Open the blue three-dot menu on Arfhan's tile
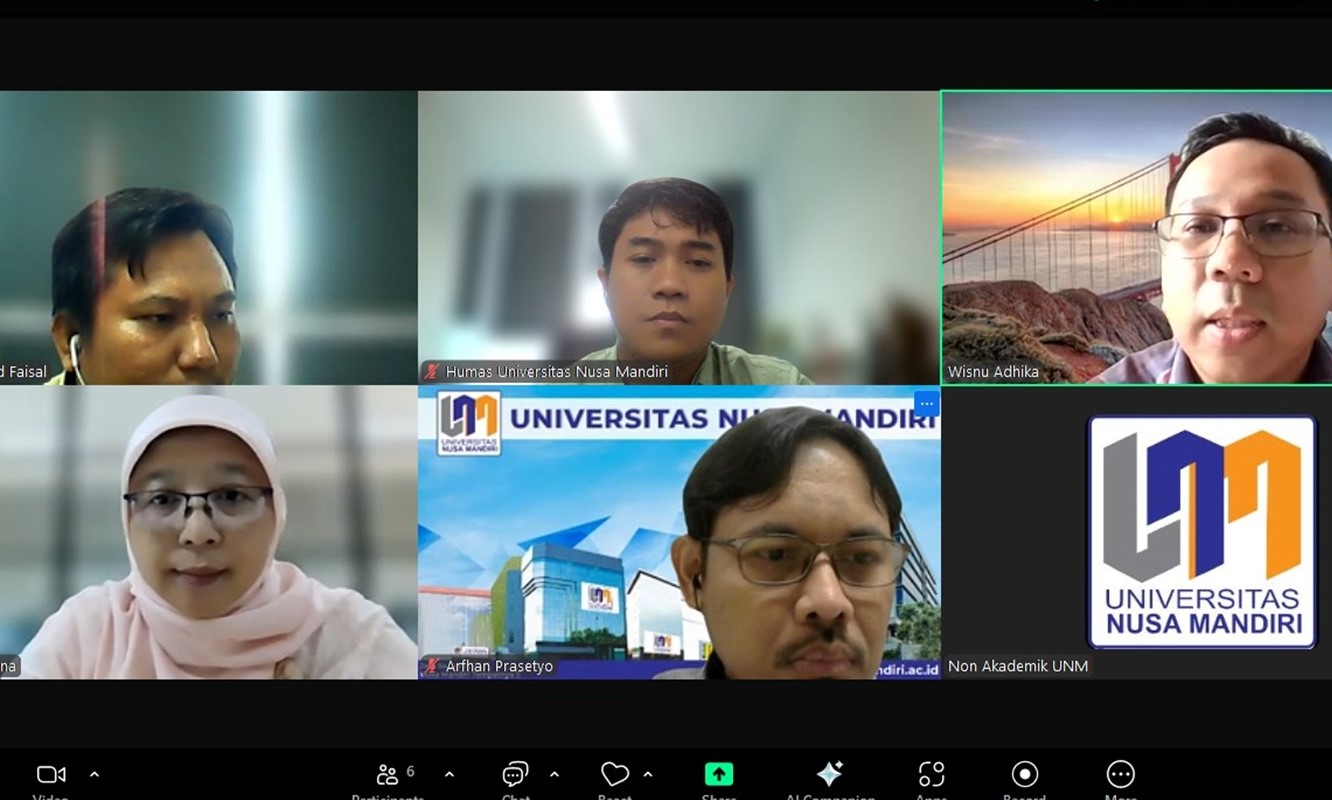The height and width of the screenshot is (800, 1332). coord(927,404)
